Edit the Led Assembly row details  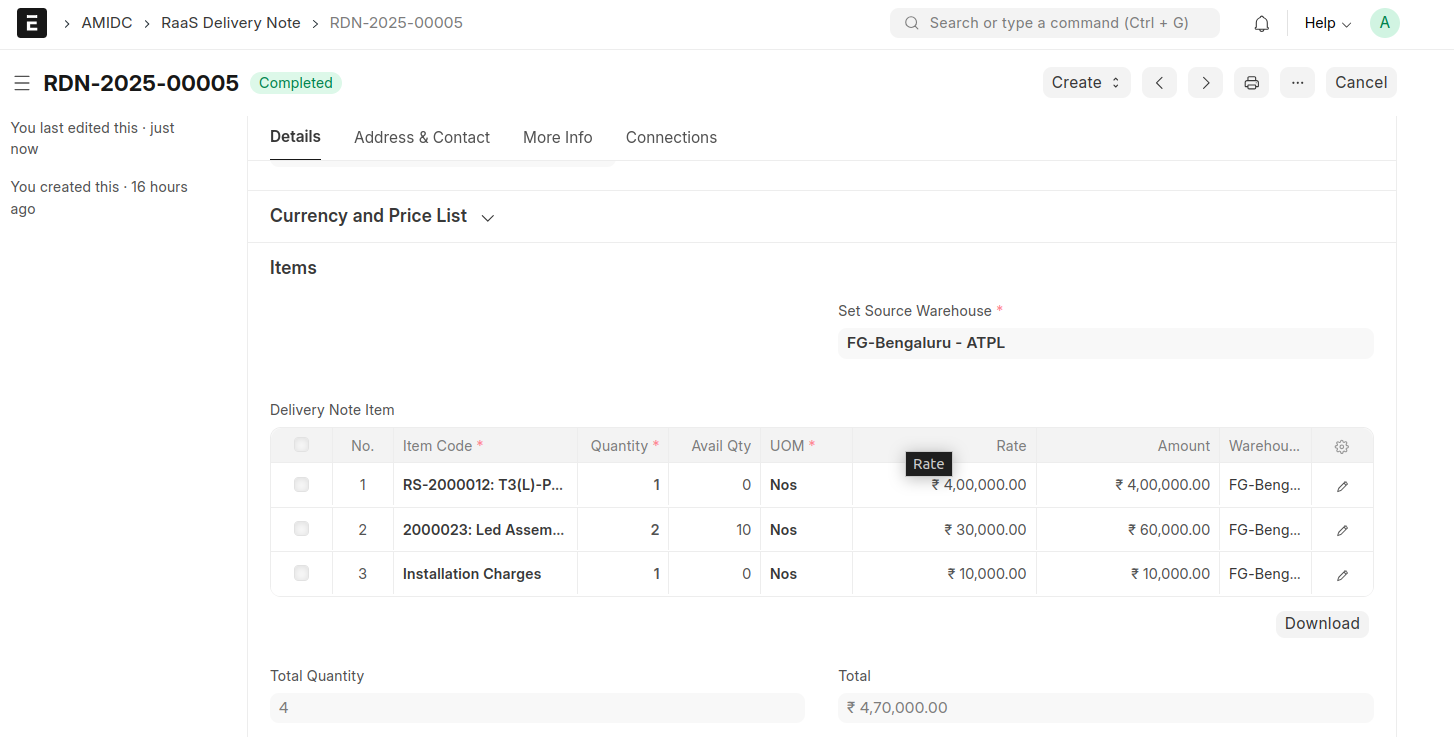tap(1341, 529)
